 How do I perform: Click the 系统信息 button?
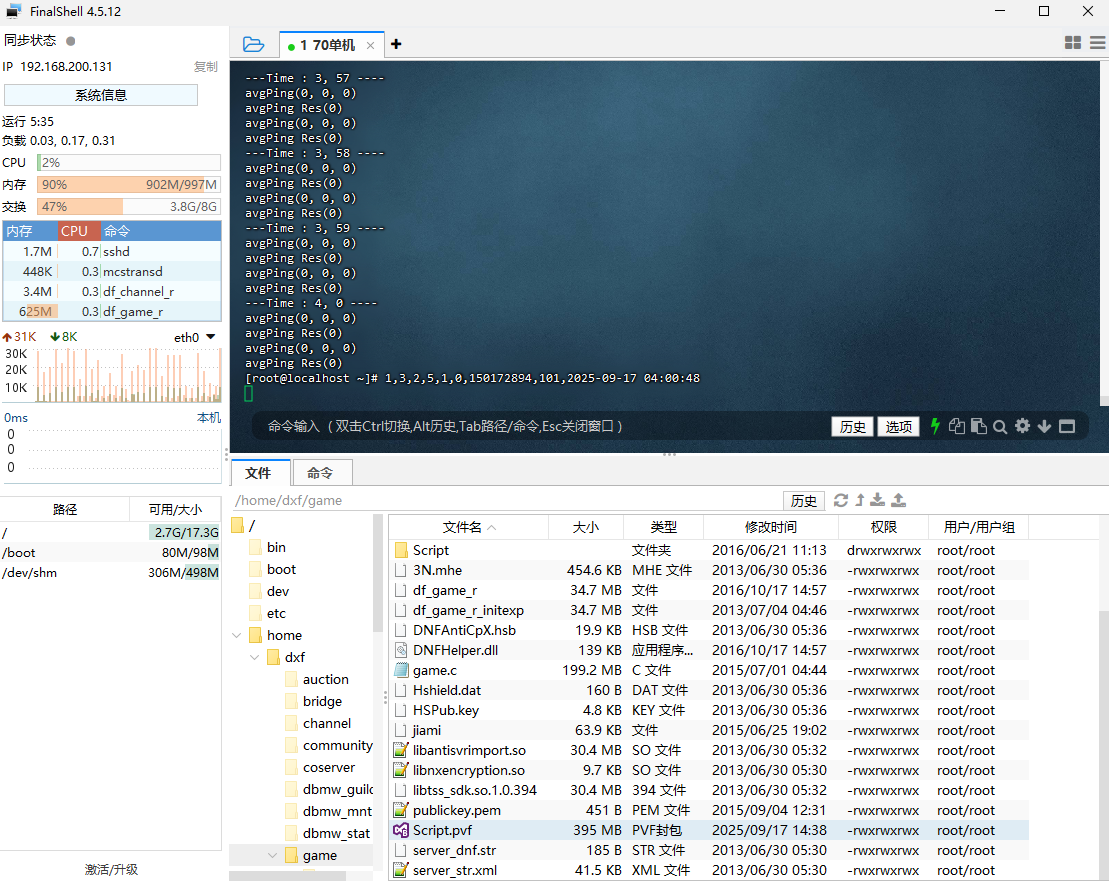click(101, 95)
